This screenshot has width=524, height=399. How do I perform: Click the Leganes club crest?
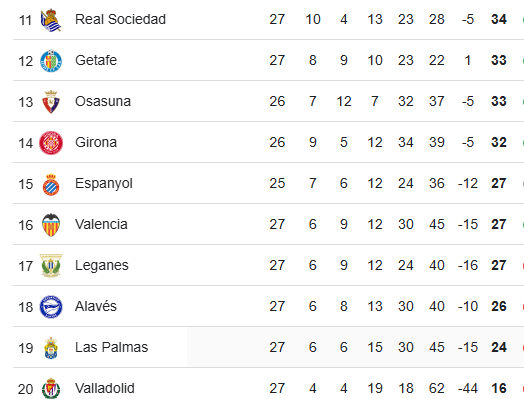click(51, 266)
